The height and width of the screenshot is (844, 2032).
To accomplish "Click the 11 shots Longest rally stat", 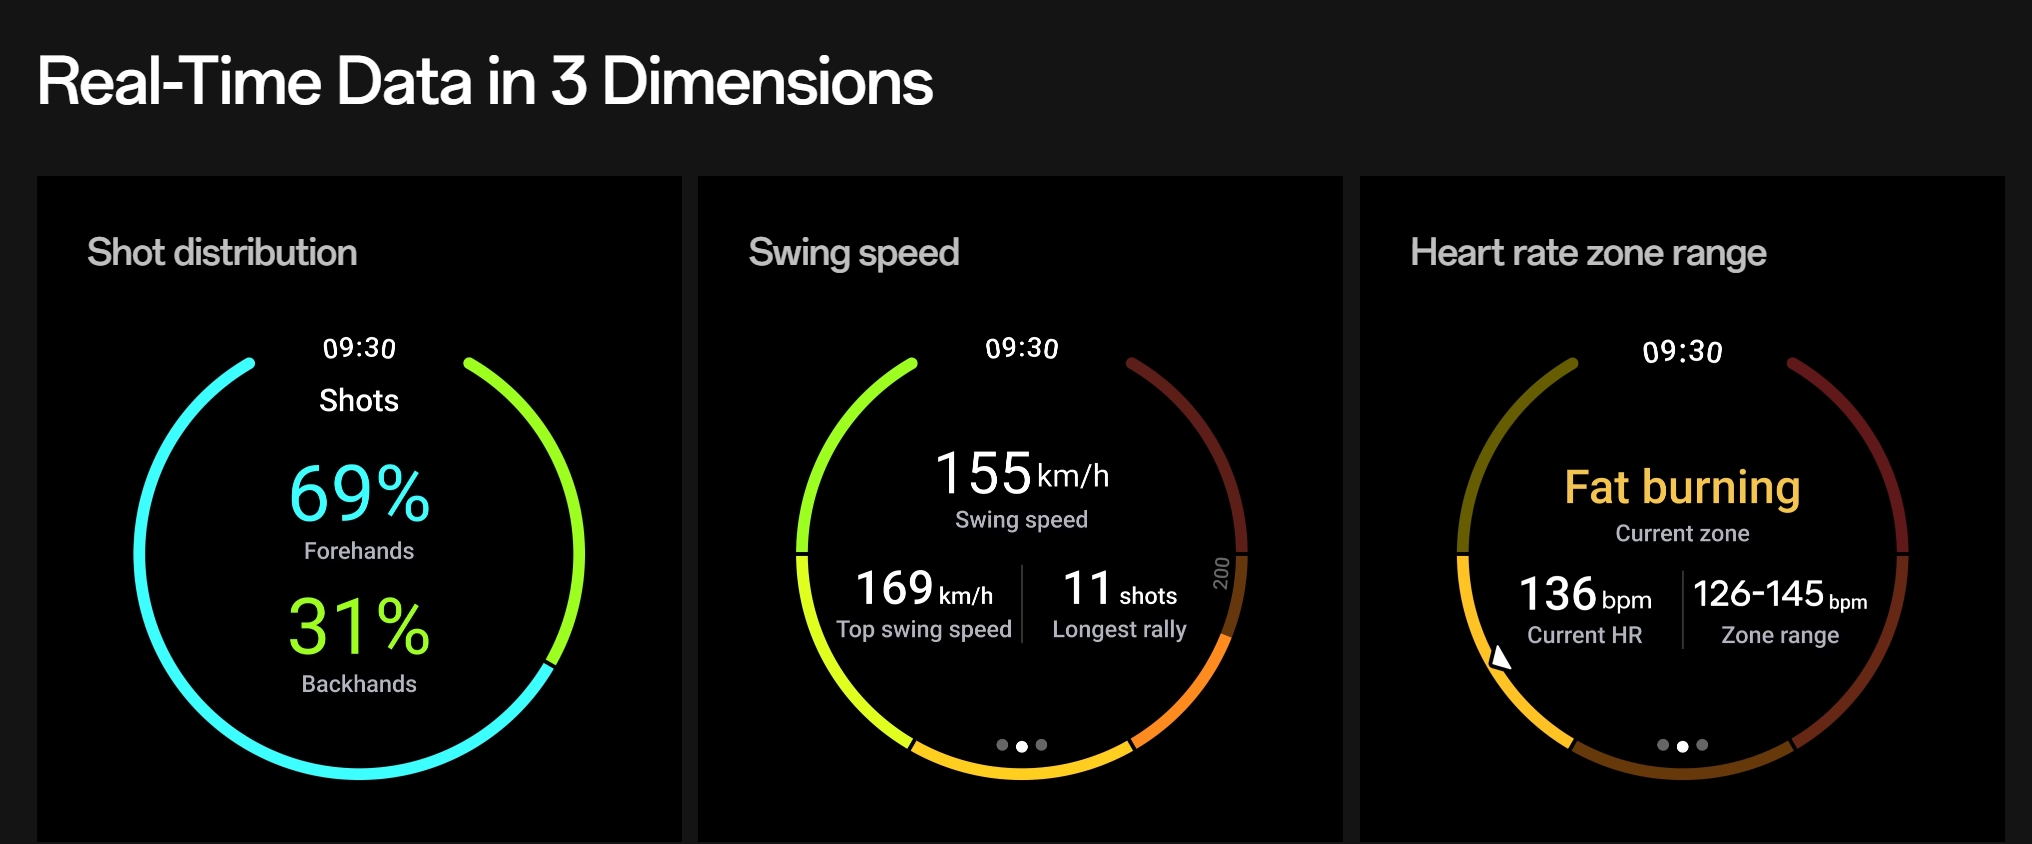I will 1119,588.
